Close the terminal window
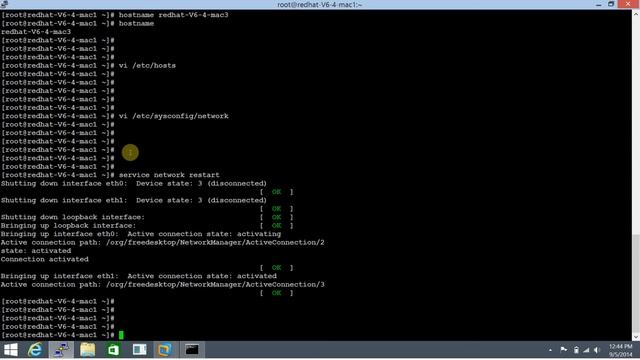This screenshot has height=360, width=640. (x=629, y=4)
